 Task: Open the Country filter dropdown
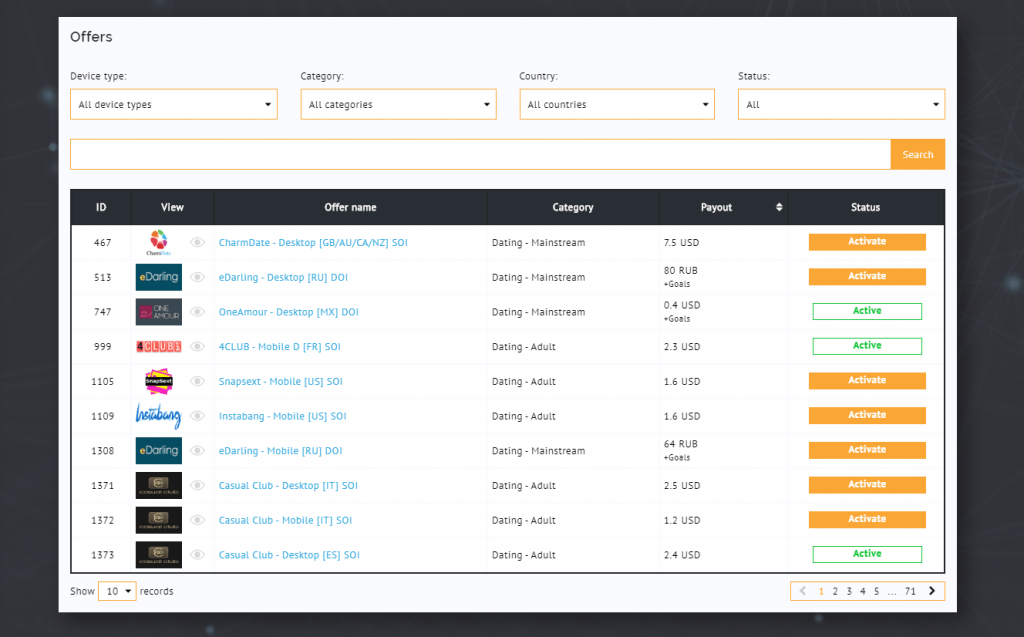617,105
